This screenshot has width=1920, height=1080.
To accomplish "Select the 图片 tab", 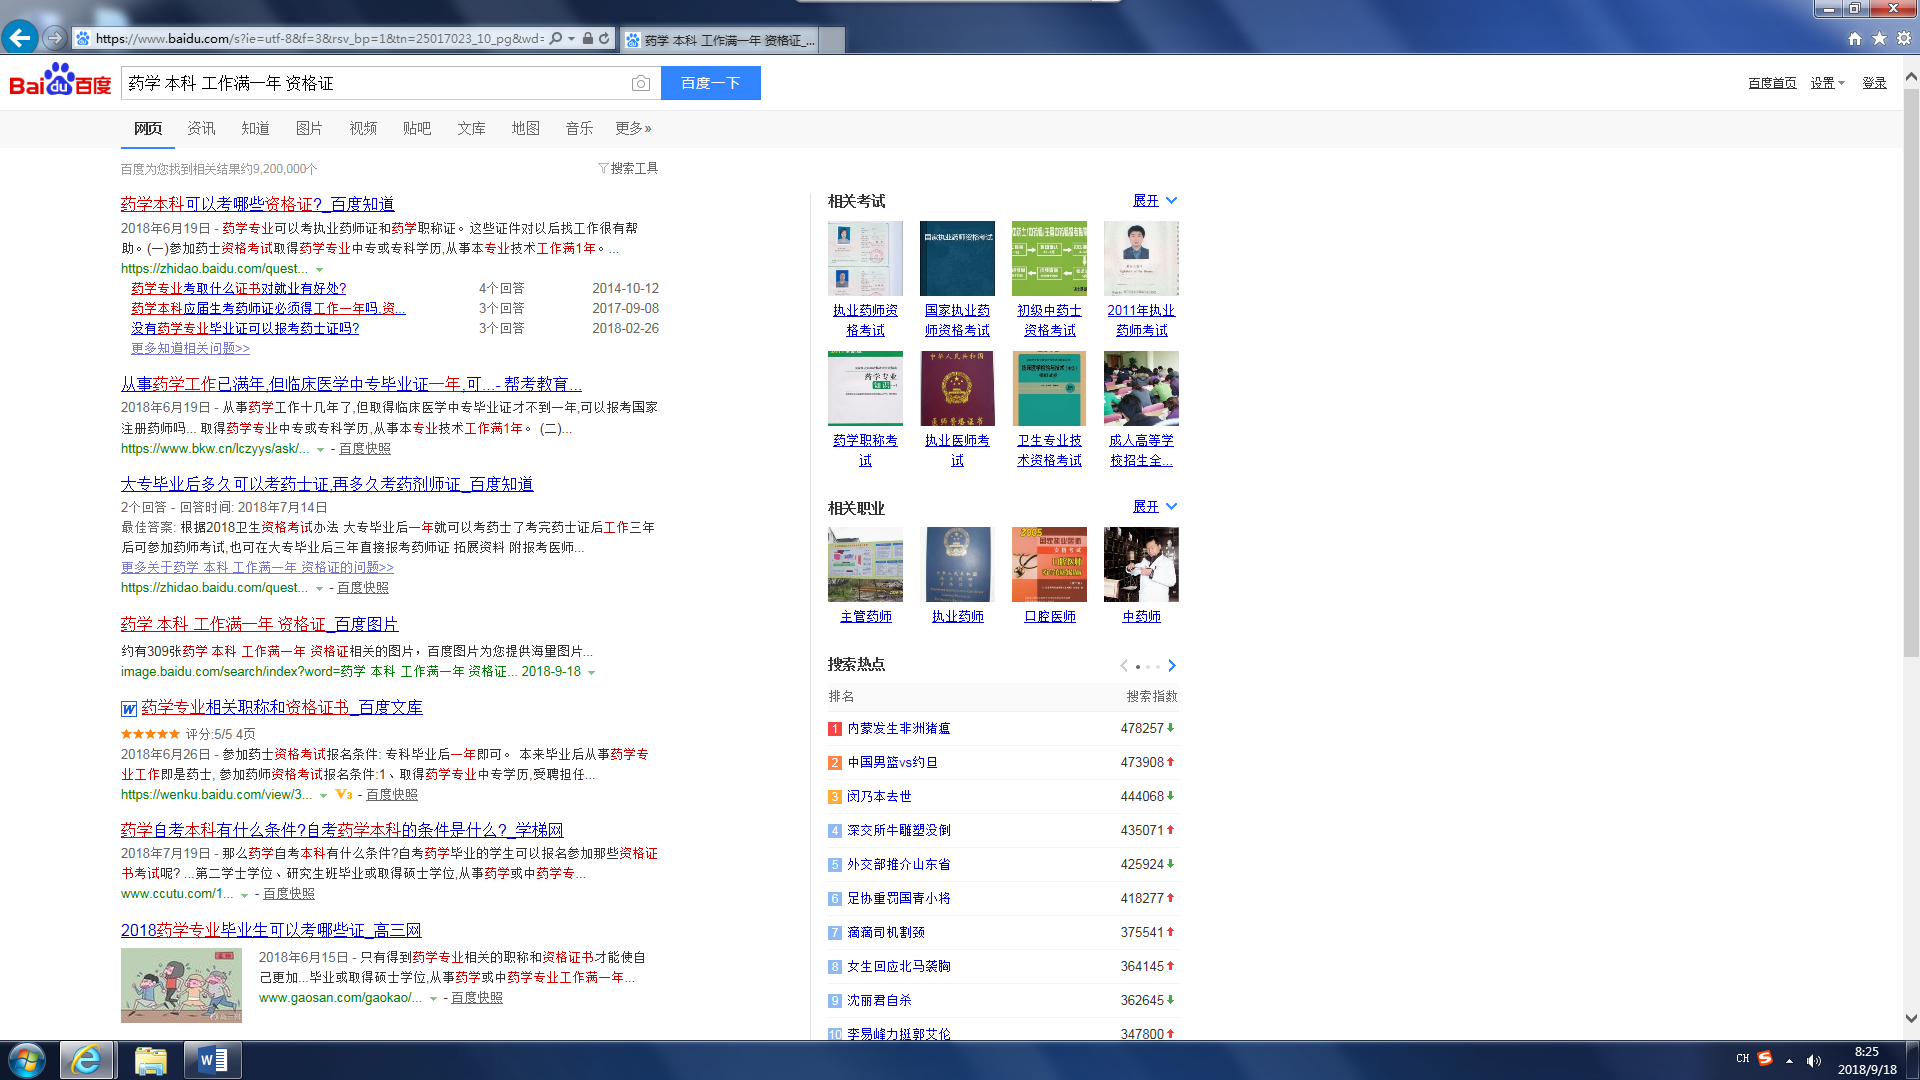I will tap(309, 128).
